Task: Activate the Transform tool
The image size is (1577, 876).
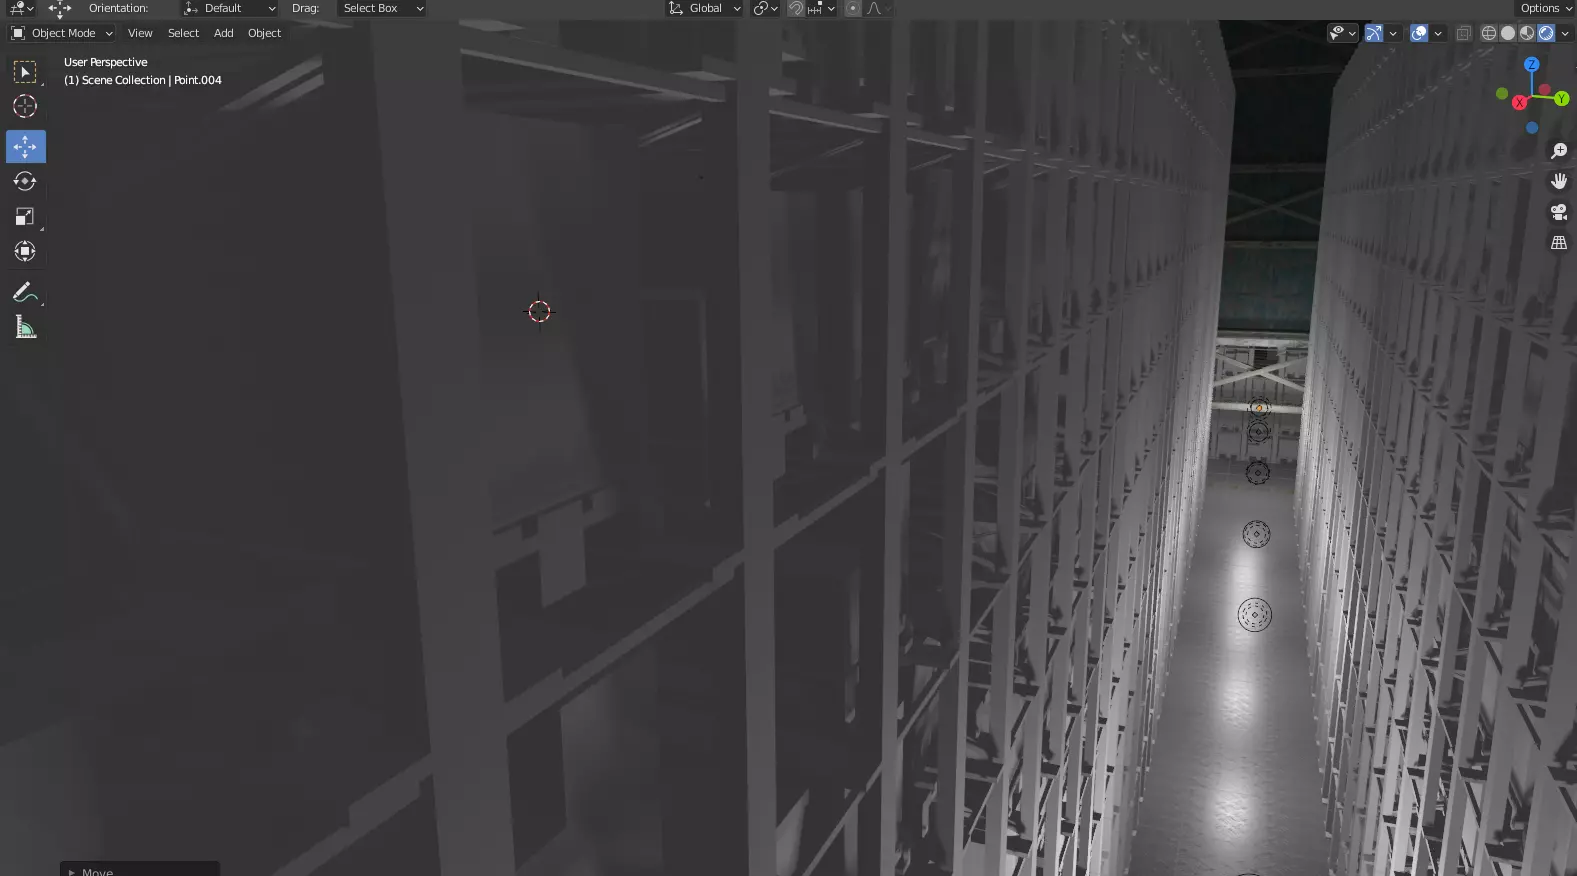Action: click(x=25, y=251)
